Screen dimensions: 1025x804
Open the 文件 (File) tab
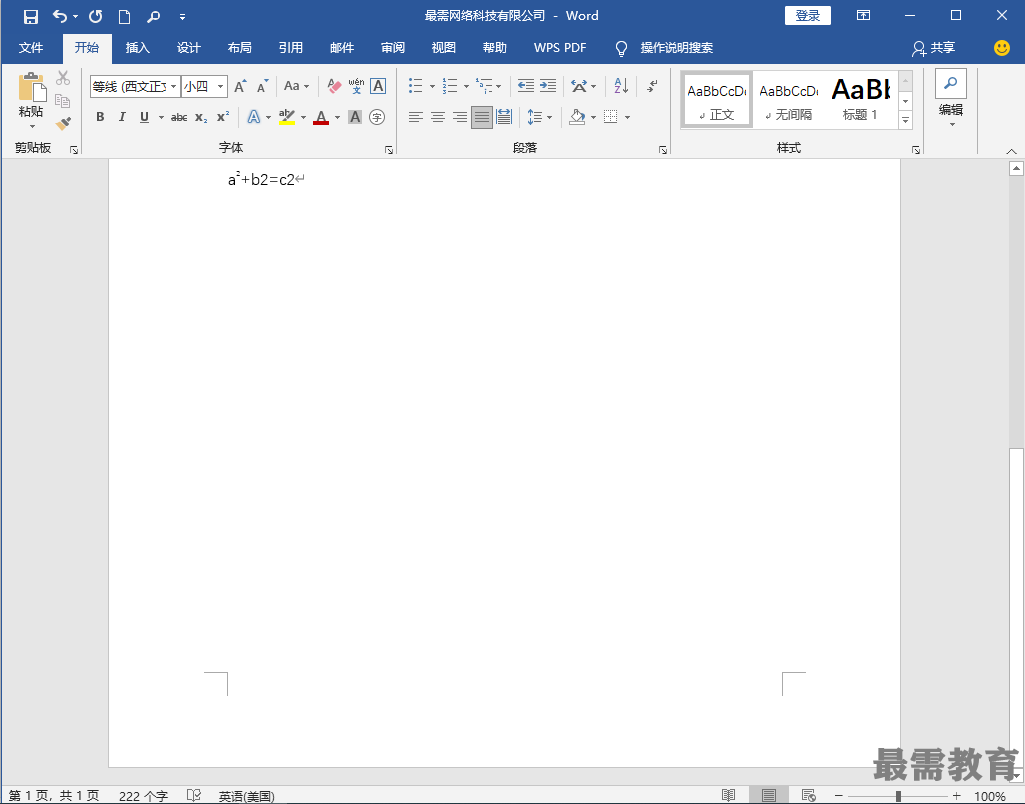(31, 48)
